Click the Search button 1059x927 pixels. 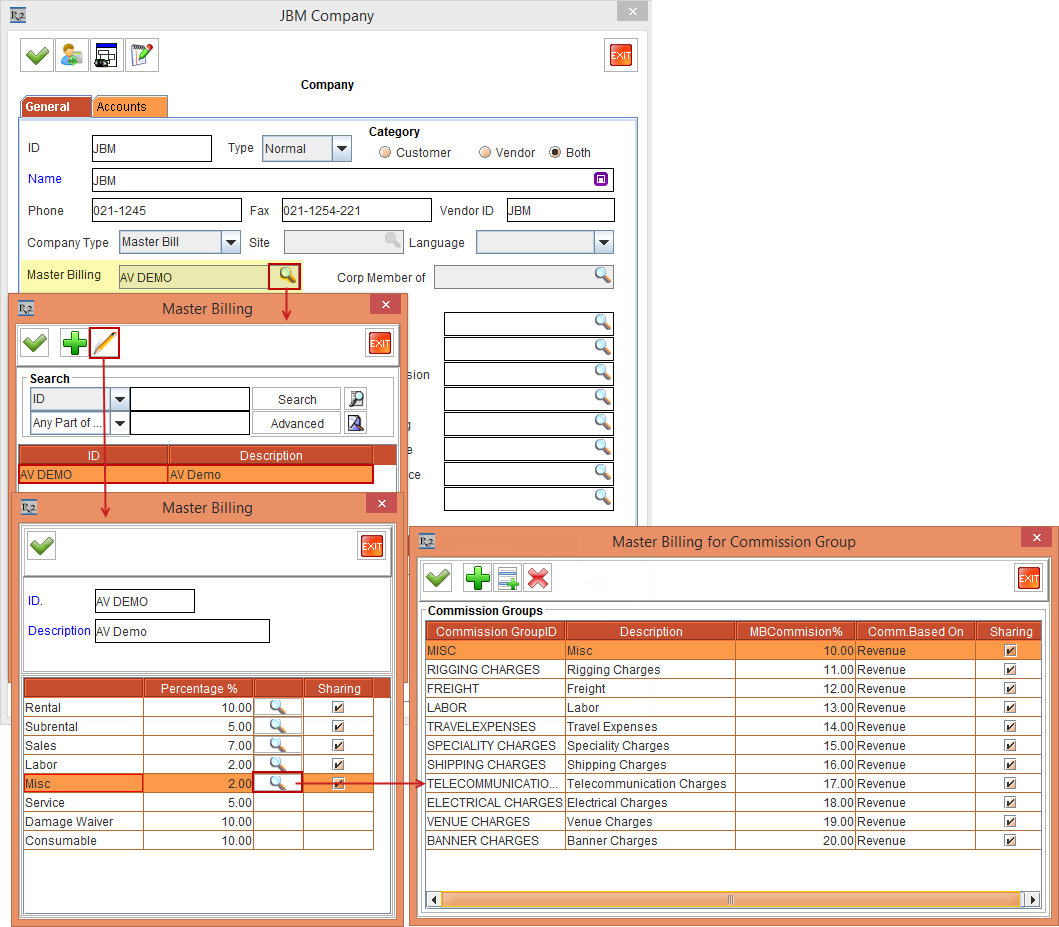click(296, 399)
